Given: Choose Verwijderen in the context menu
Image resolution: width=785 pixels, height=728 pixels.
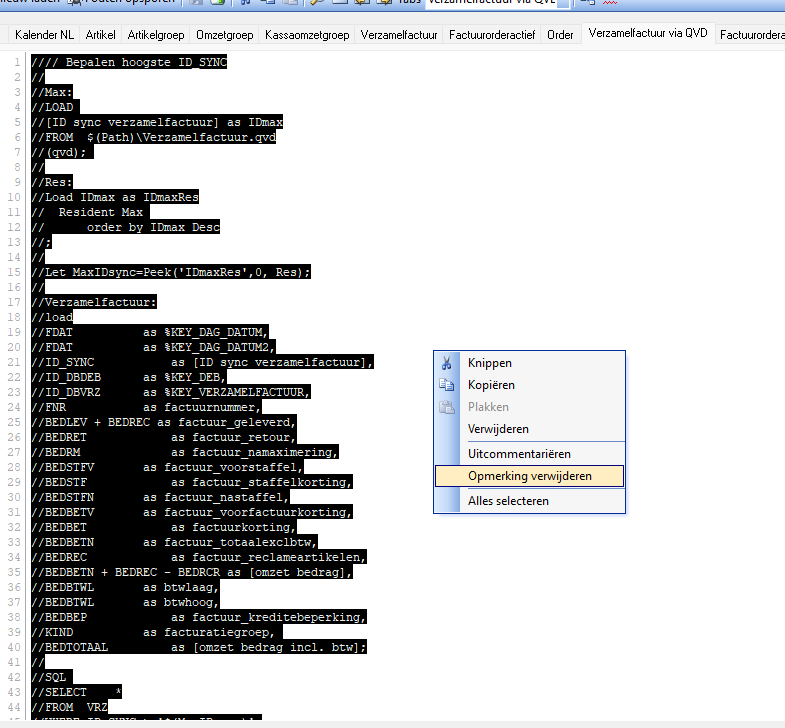Looking at the screenshot, I should click(530, 429).
